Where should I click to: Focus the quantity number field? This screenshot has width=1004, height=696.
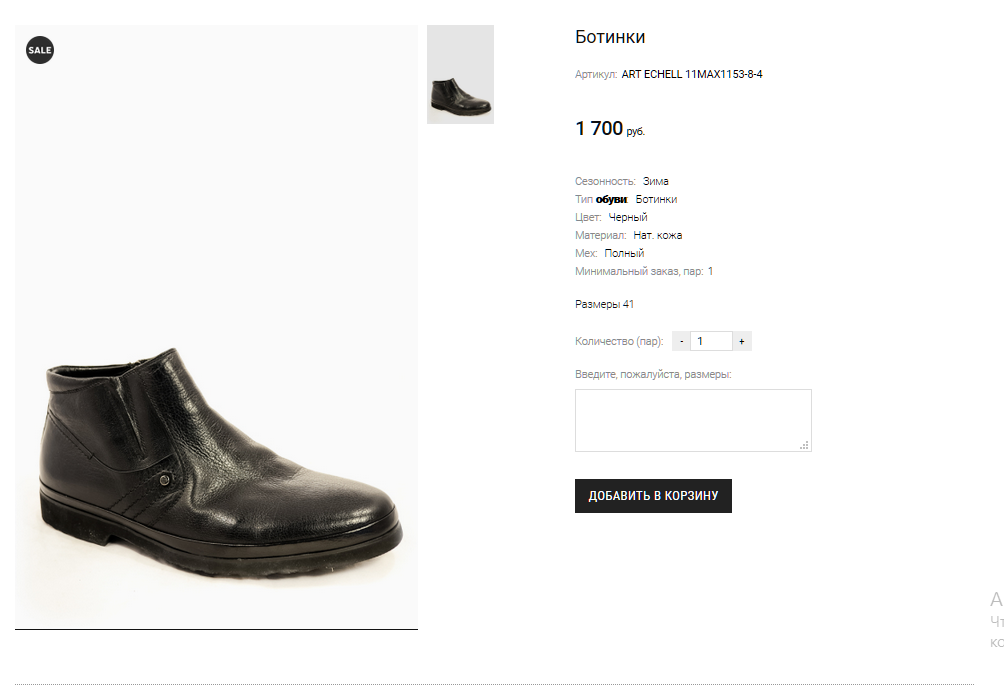[x=711, y=341]
